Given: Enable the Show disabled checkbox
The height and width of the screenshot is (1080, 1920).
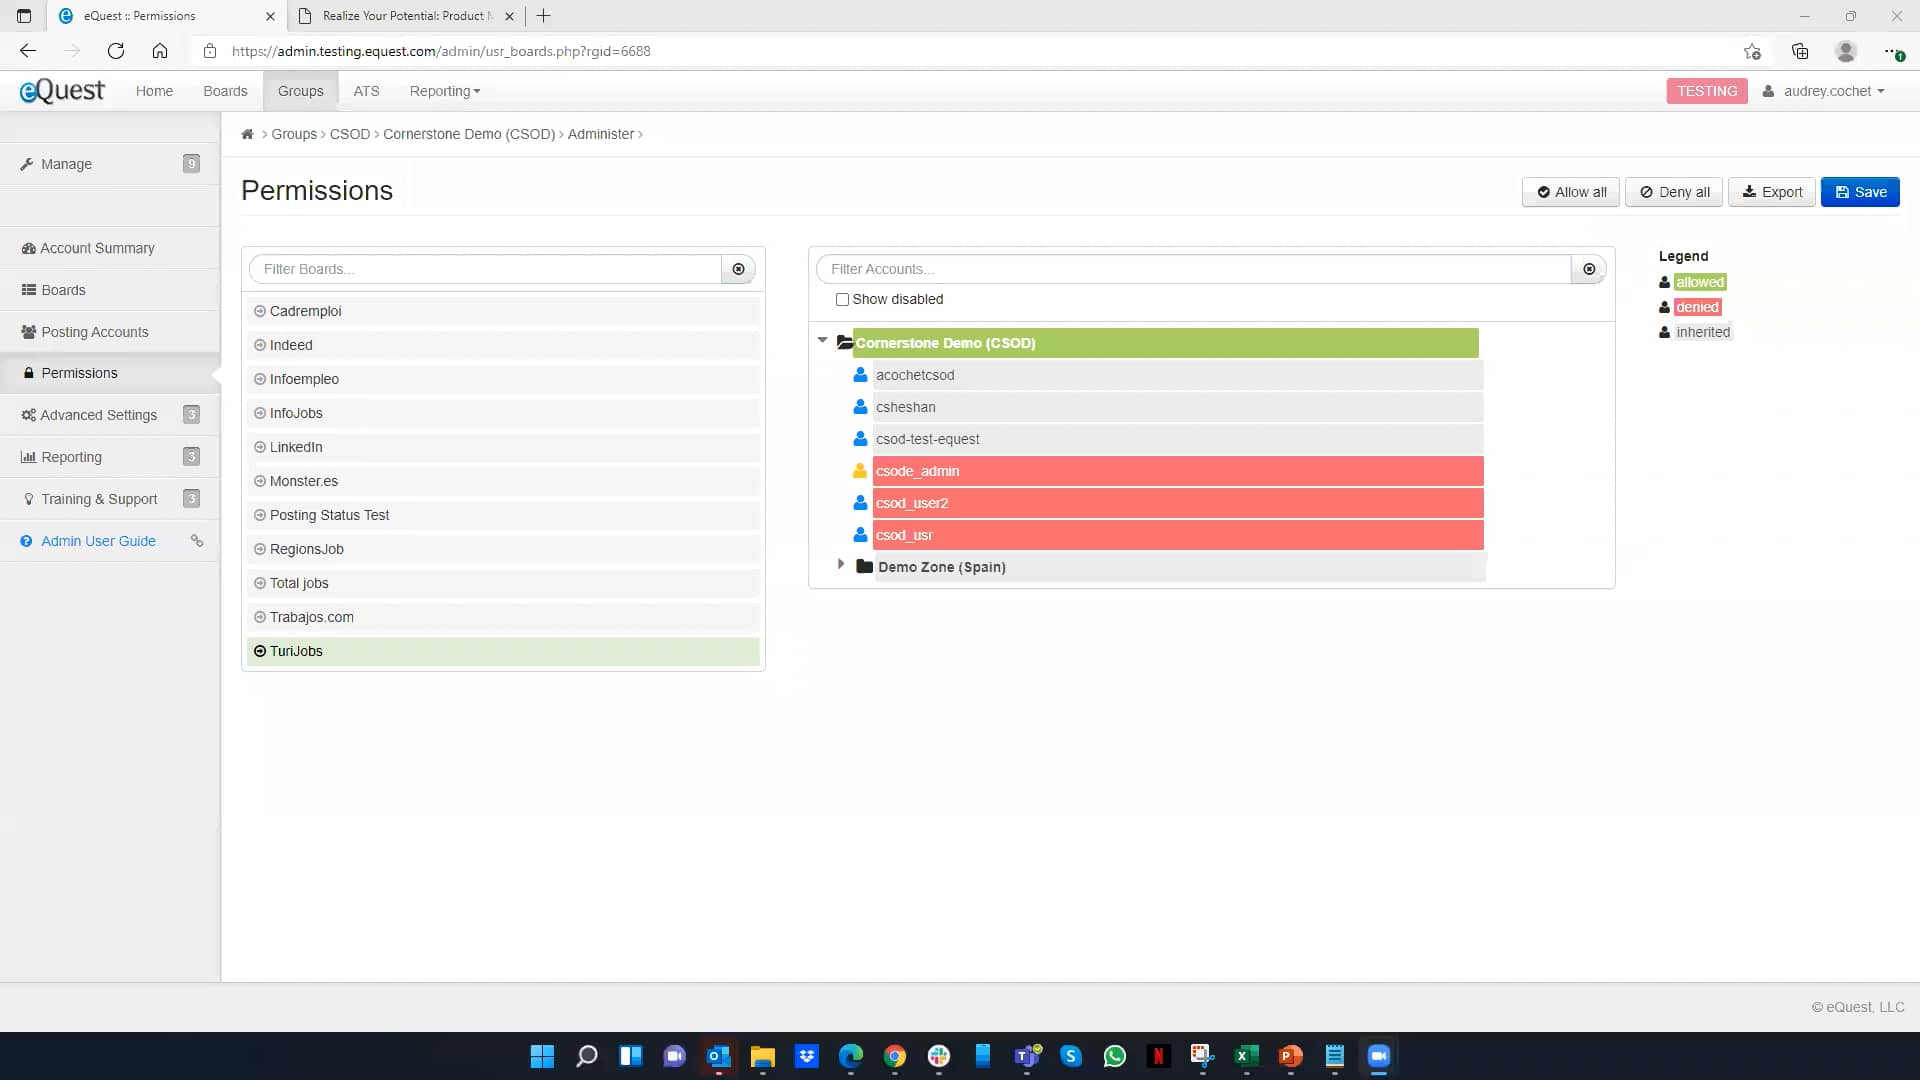Looking at the screenshot, I should 842,299.
